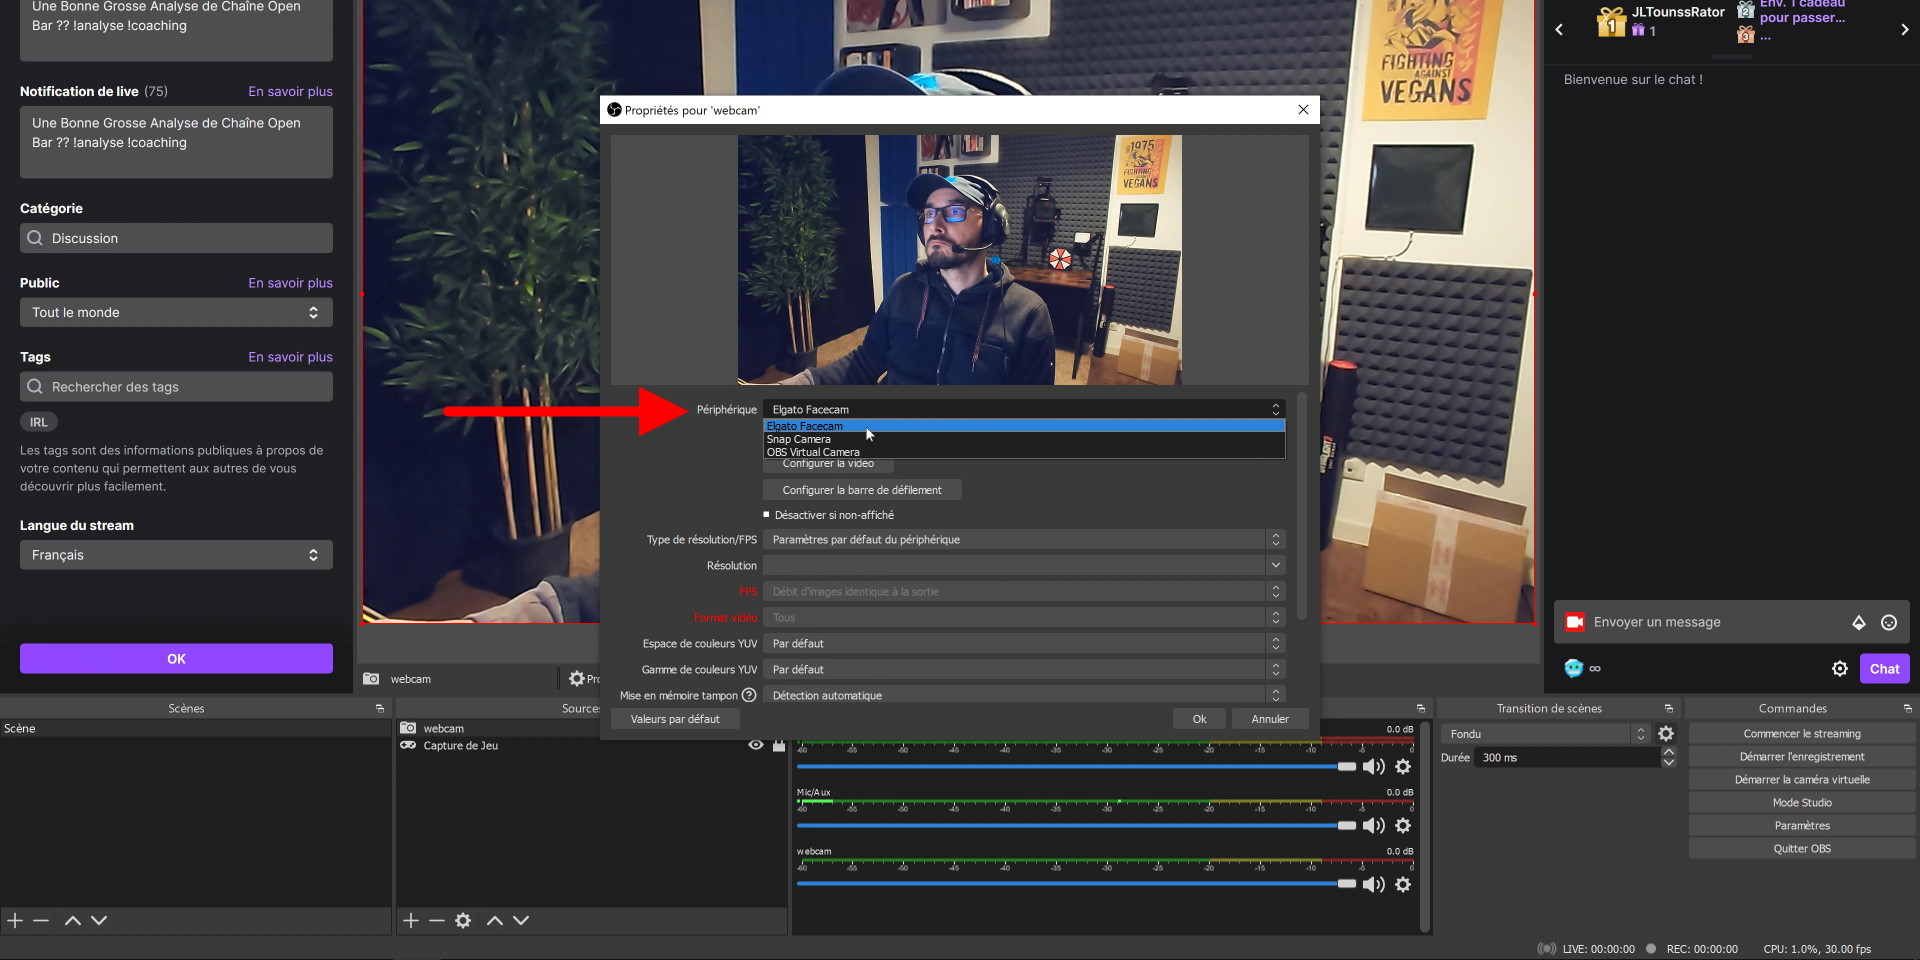Open chat settings gear icon
This screenshot has height=960, width=1920.
tap(1839, 669)
